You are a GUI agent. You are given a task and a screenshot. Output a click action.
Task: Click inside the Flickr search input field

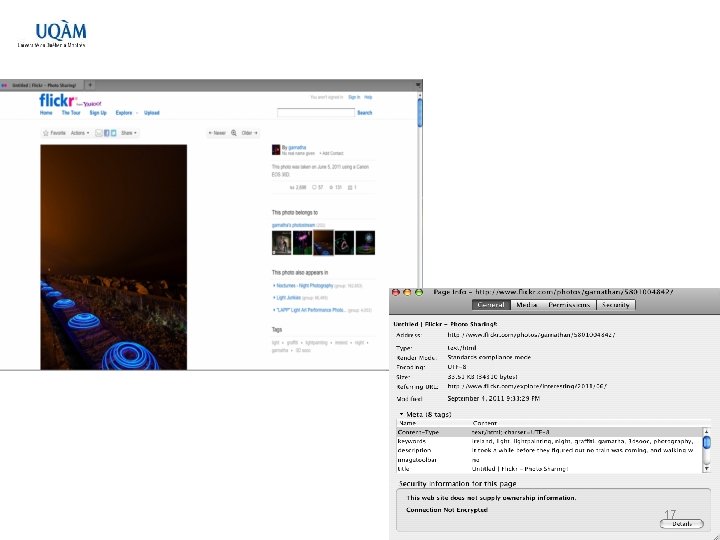(x=316, y=112)
